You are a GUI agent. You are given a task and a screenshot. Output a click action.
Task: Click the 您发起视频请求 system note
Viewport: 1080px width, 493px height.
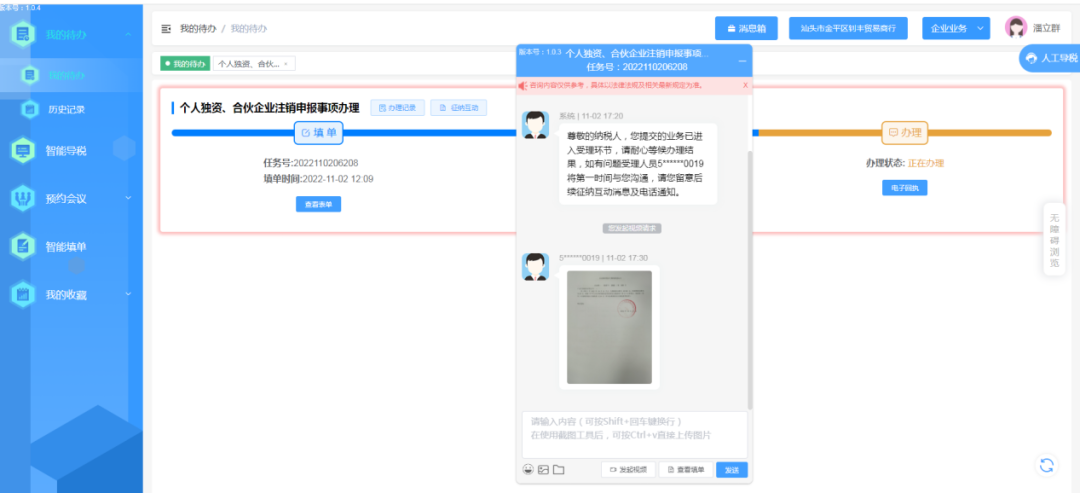(x=632, y=228)
